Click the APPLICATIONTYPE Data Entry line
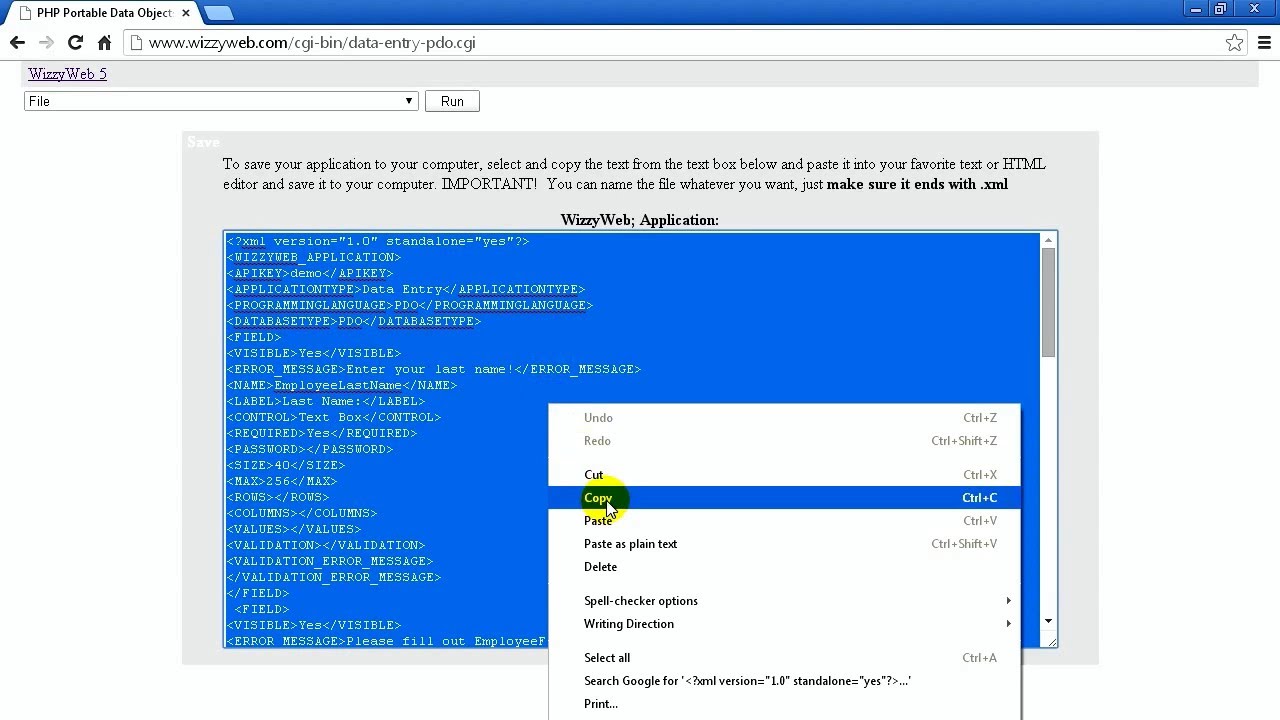Viewport: 1280px width, 720px height. [x=406, y=289]
